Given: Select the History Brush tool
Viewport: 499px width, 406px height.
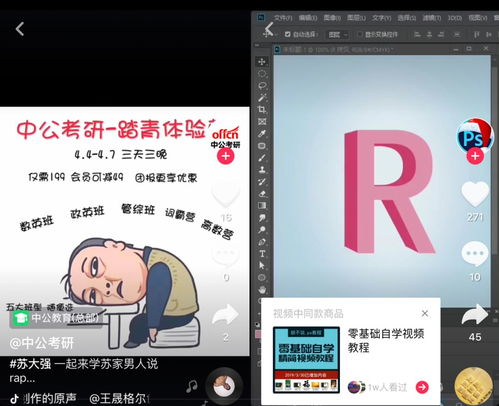Looking at the screenshot, I should (262, 181).
